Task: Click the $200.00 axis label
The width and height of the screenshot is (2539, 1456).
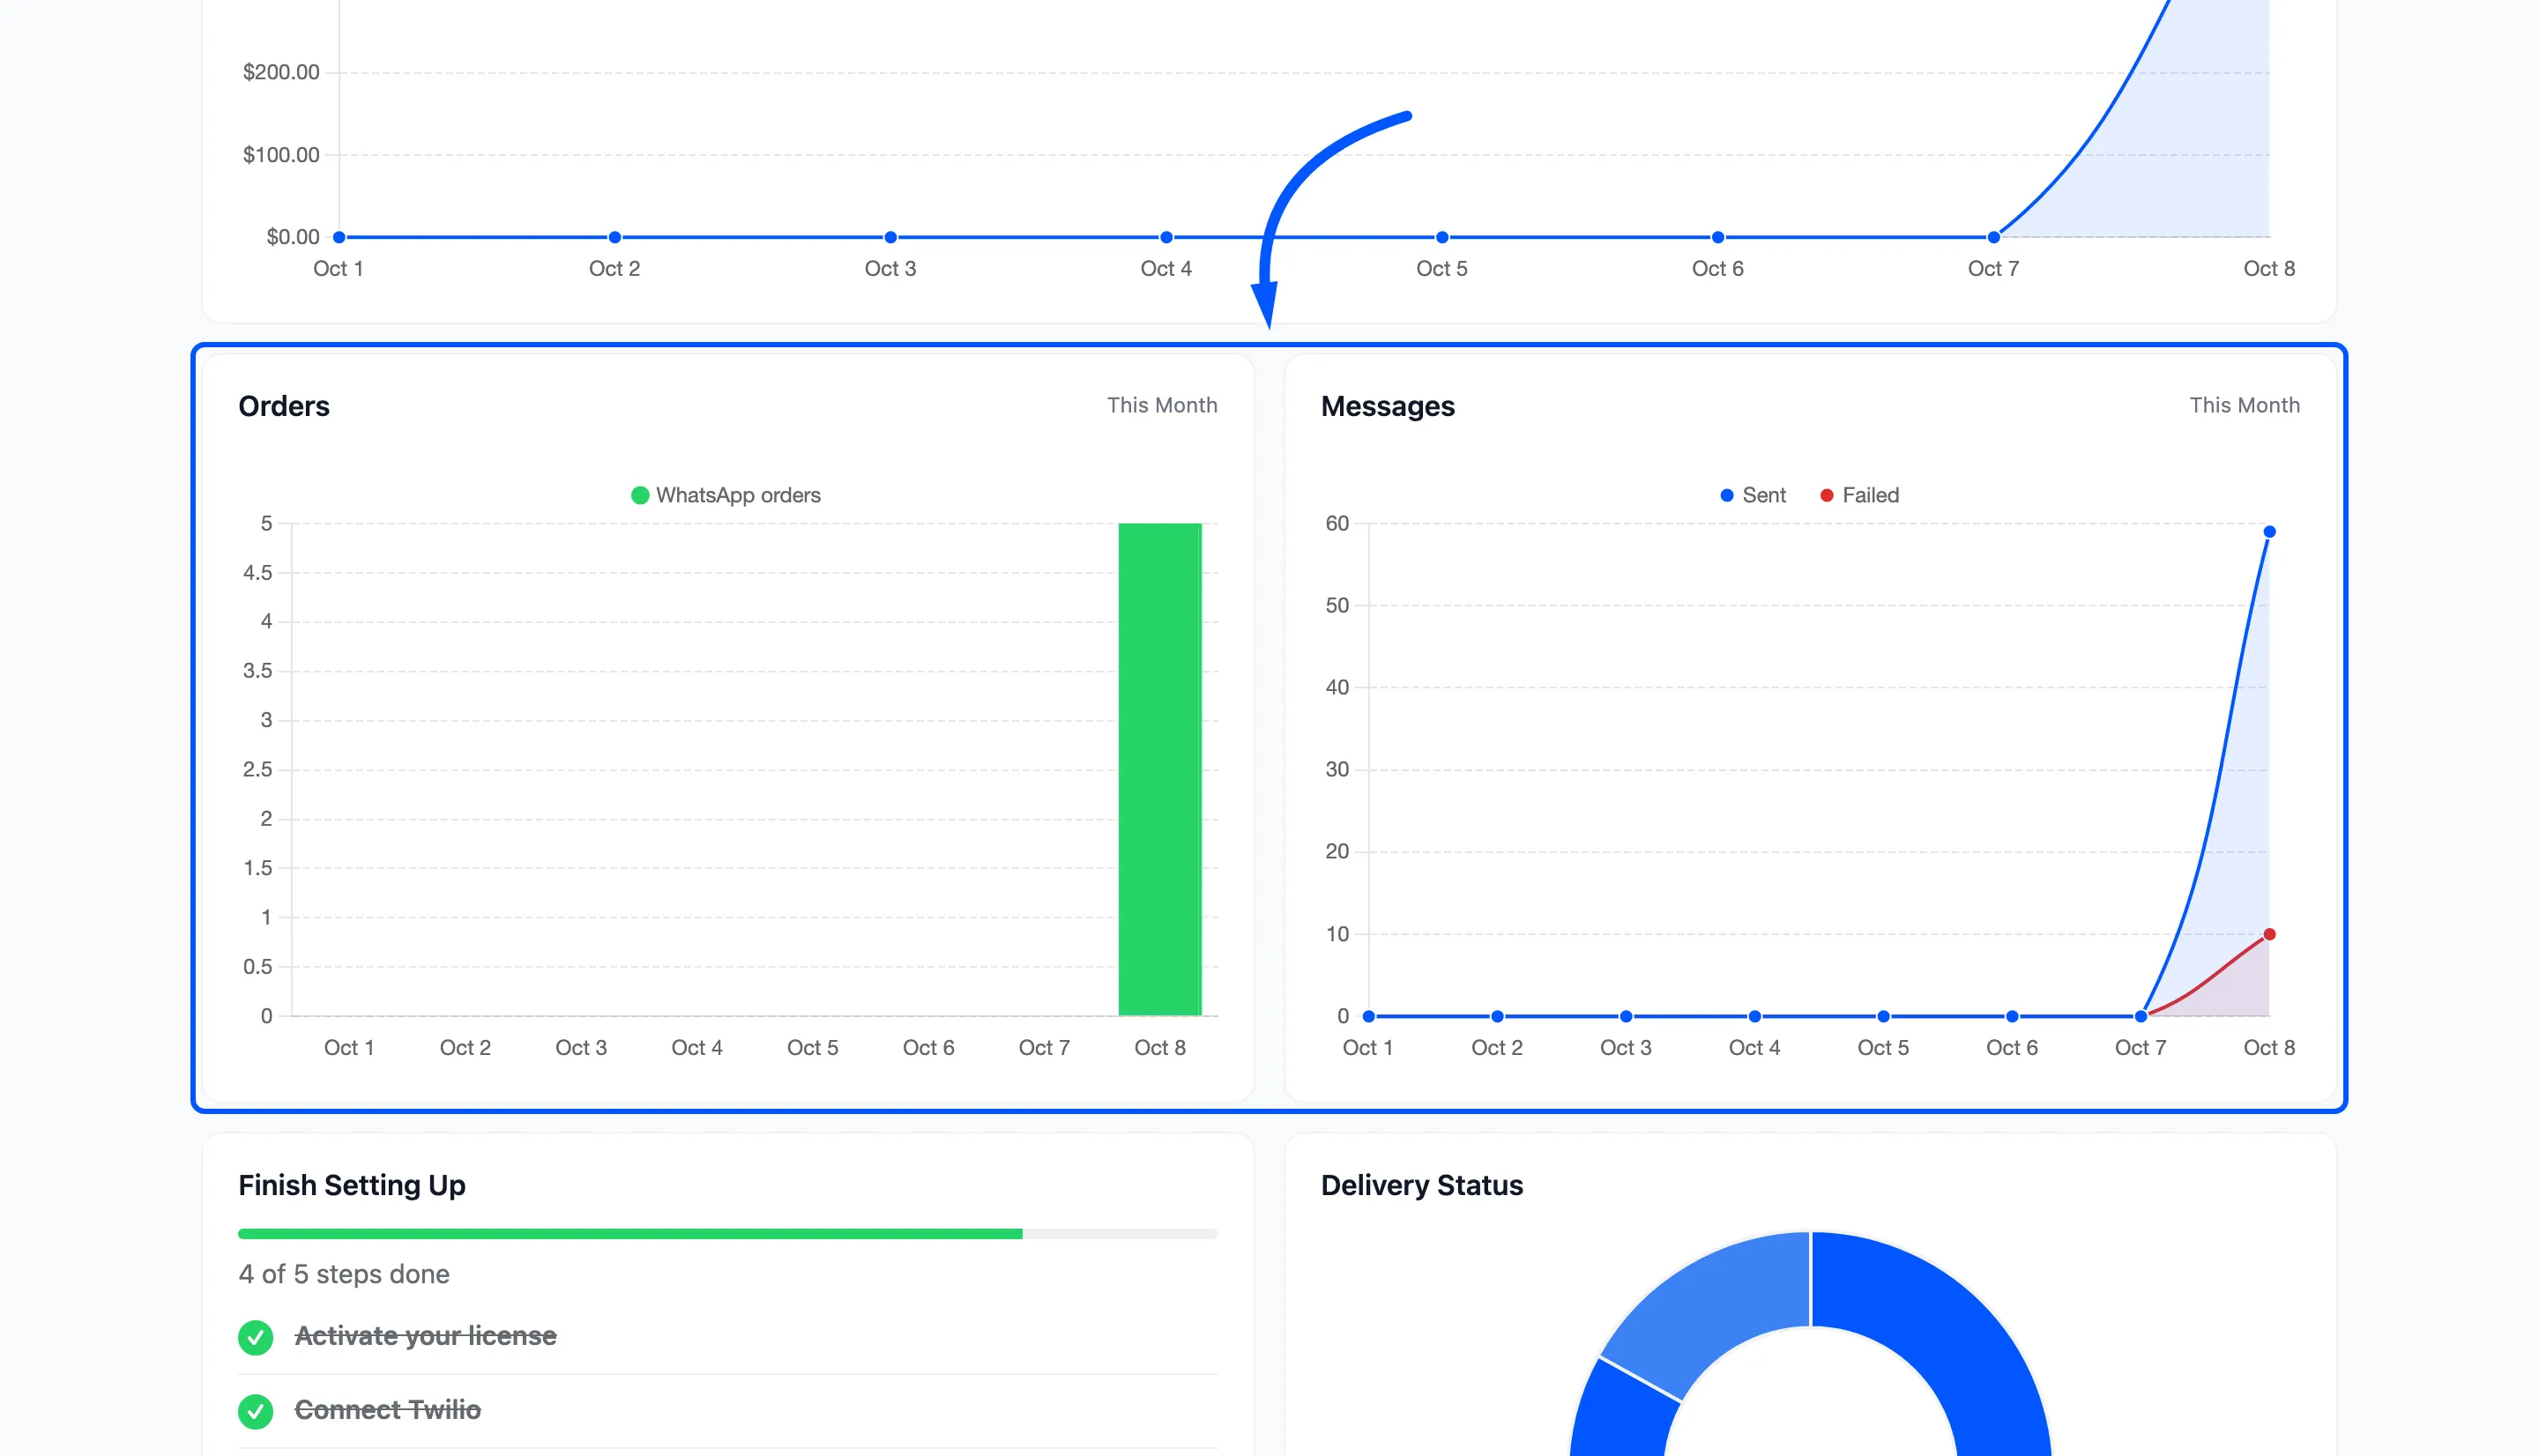Action: (x=281, y=72)
